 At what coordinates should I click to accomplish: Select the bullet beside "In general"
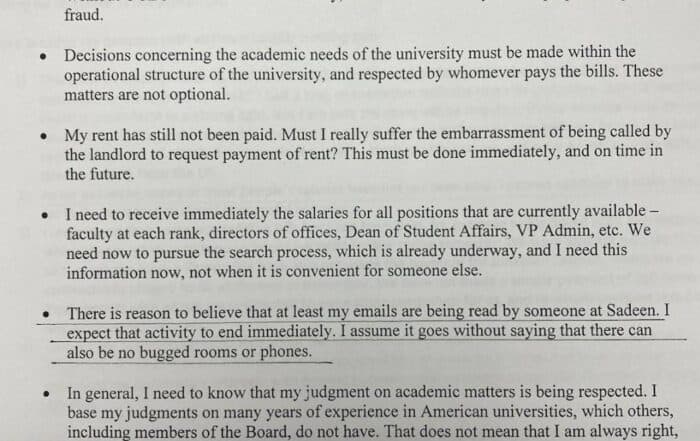(x=47, y=393)
